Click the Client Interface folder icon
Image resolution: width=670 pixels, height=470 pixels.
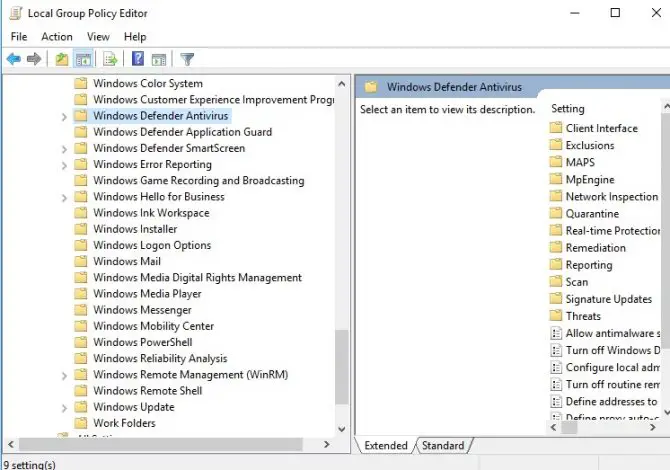(555, 128)
